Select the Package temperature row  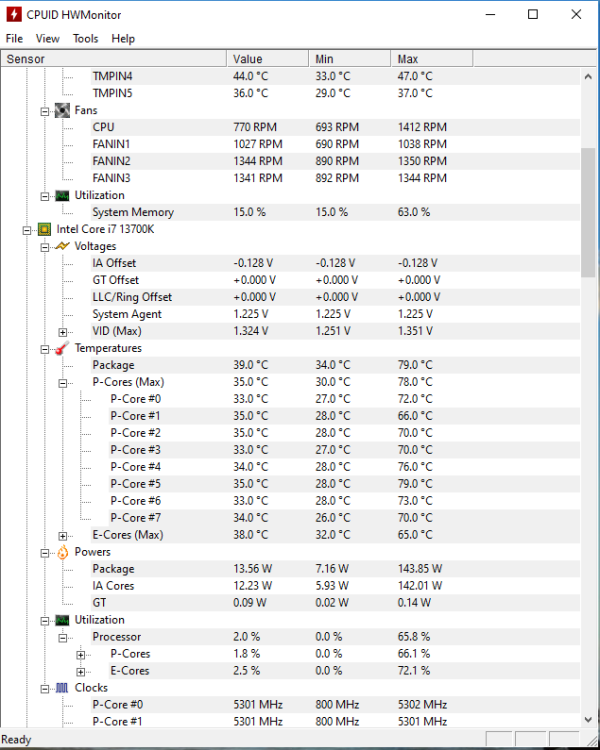click(335, 365)
